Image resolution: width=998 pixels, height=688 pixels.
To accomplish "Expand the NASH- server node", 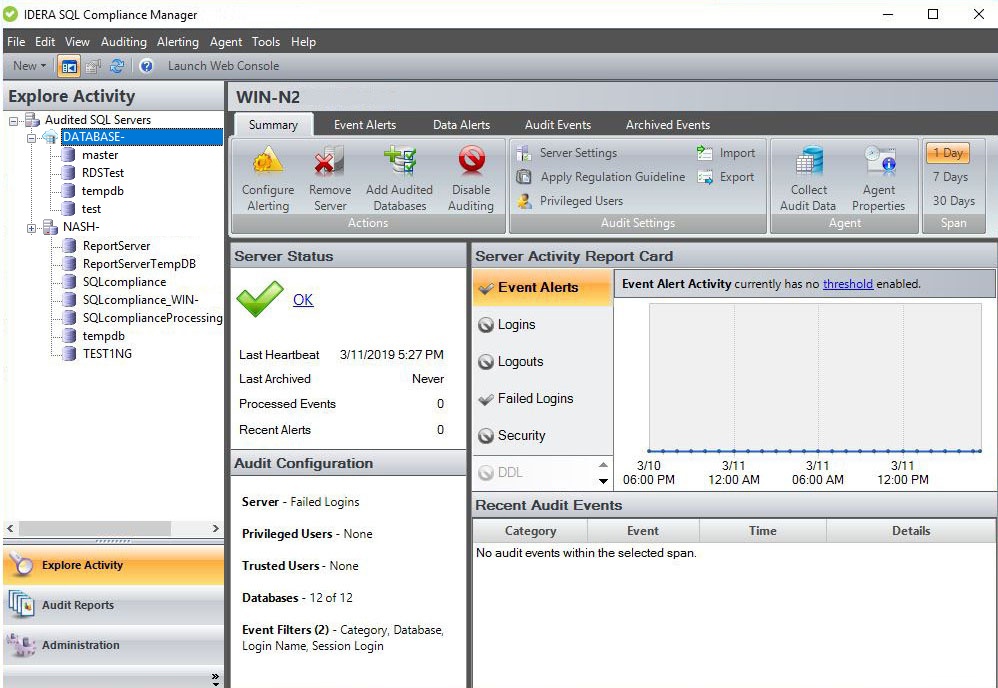I will pyautogui.click(x=31, y=228).
